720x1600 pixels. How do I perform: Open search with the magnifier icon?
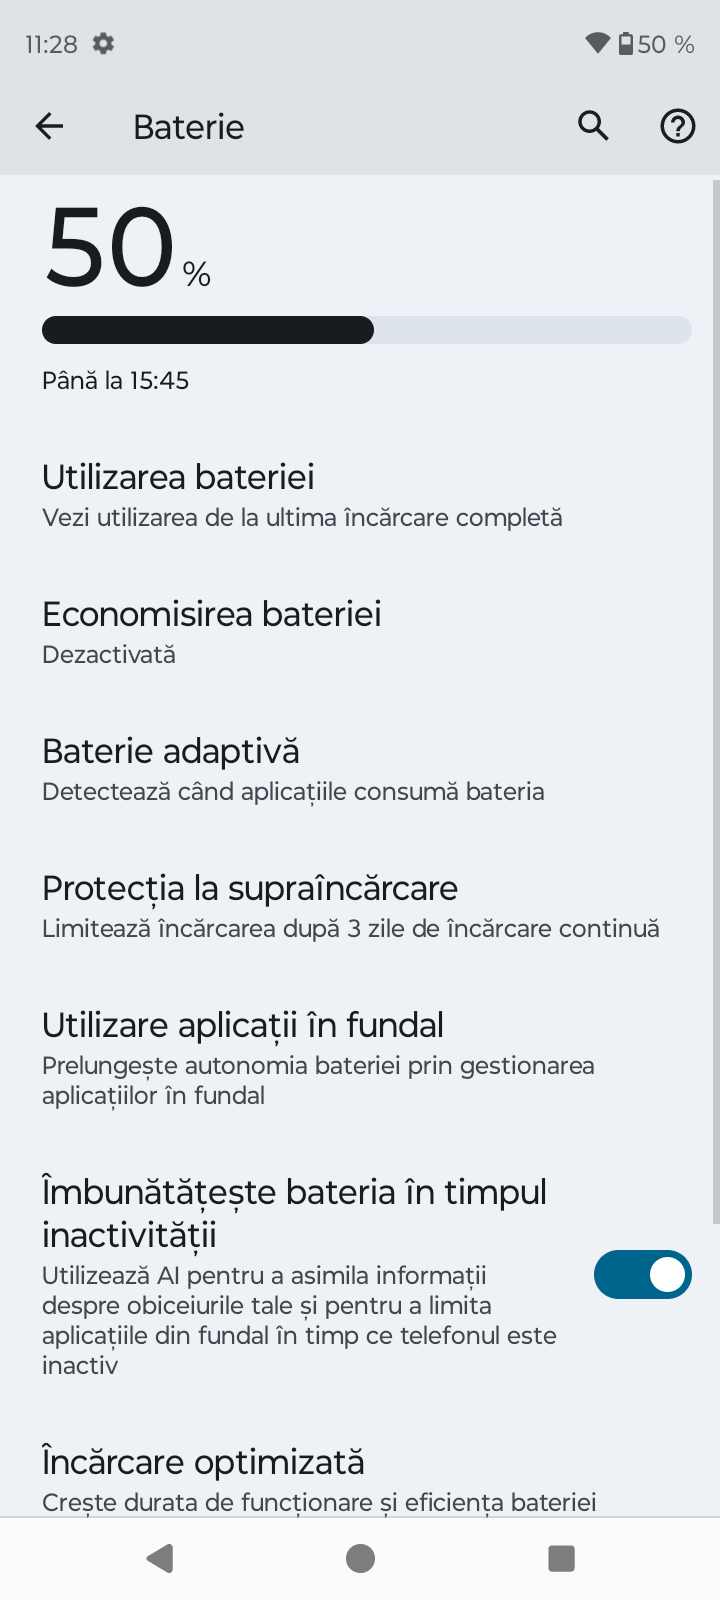pyautogui.click(x=593, y=126)
